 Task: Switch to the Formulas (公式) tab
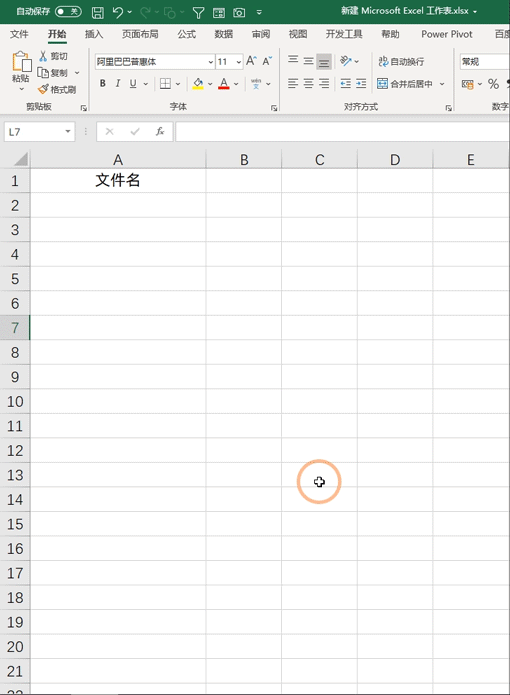[x=187, y=34]
